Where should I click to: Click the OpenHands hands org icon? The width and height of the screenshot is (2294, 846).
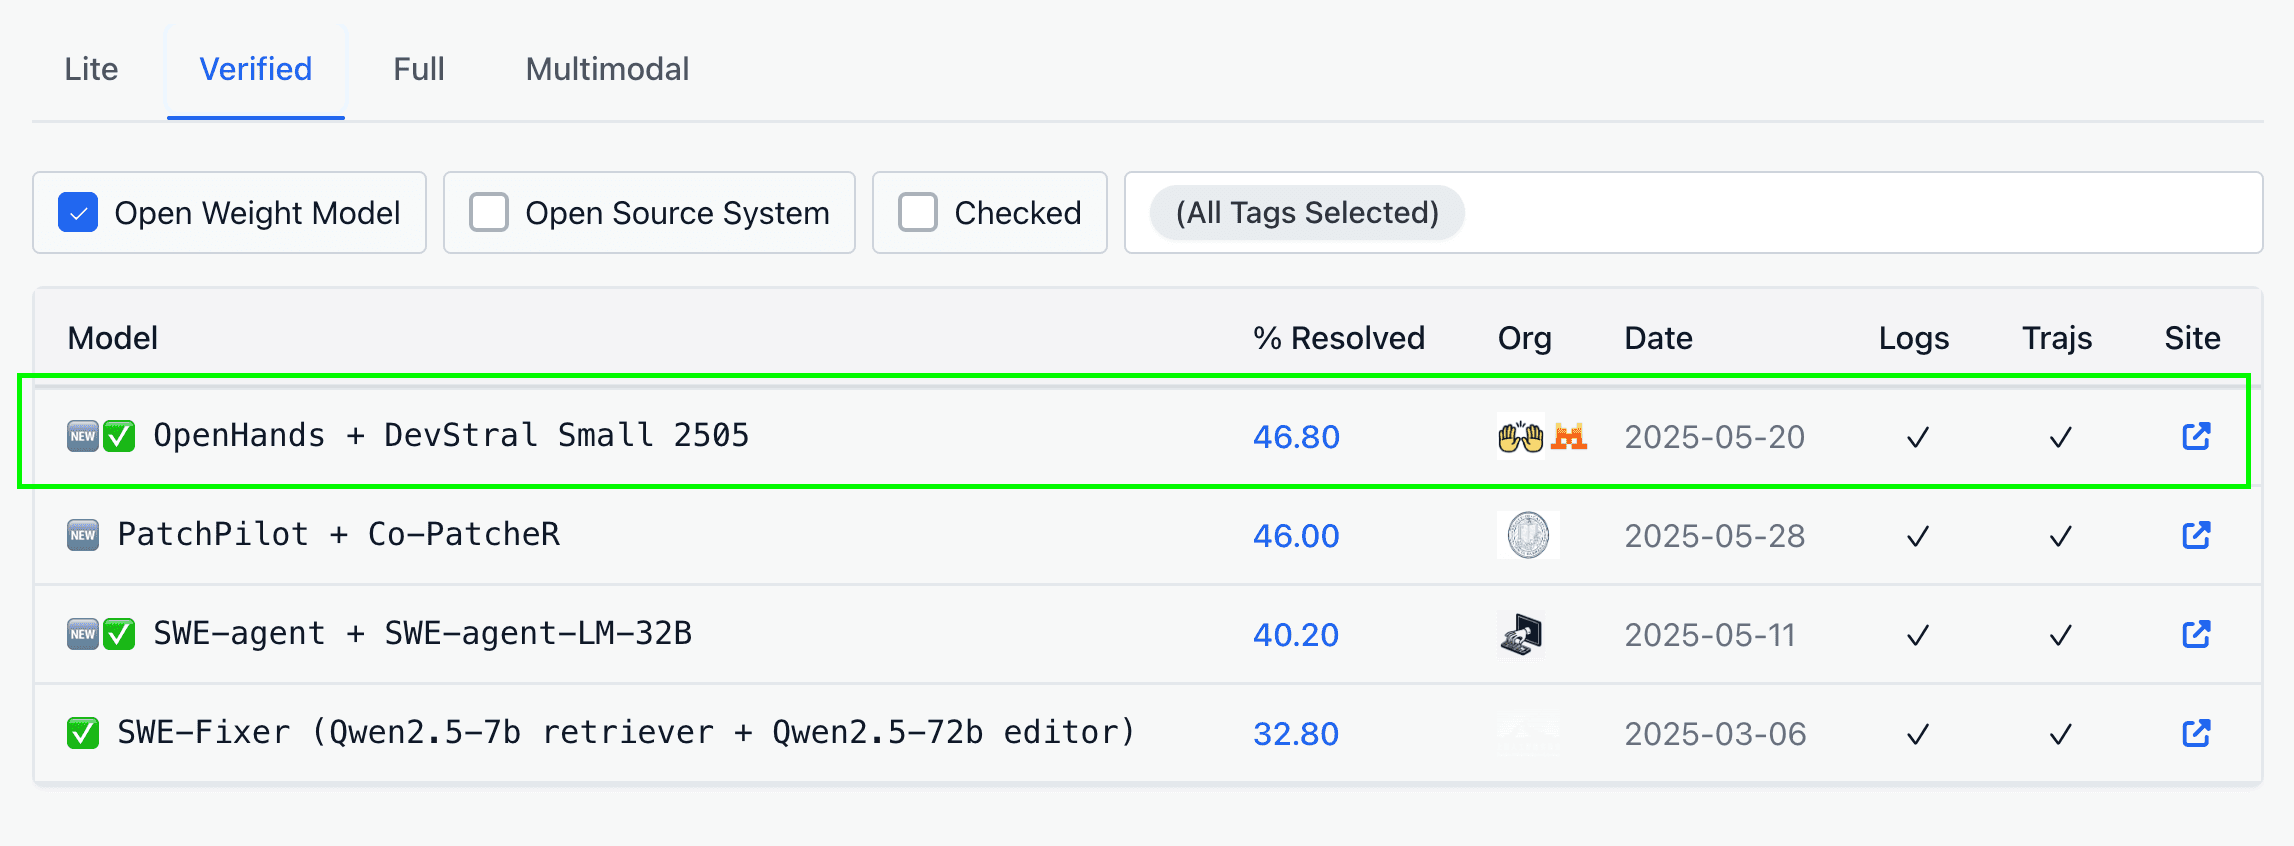pos(1520,437)
